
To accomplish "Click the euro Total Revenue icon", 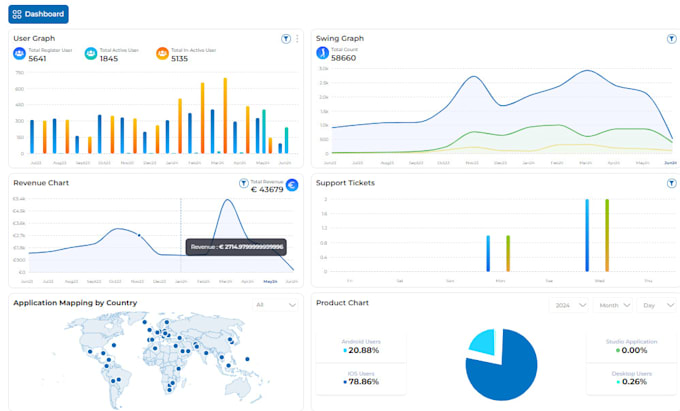I will tap(292, 185).
